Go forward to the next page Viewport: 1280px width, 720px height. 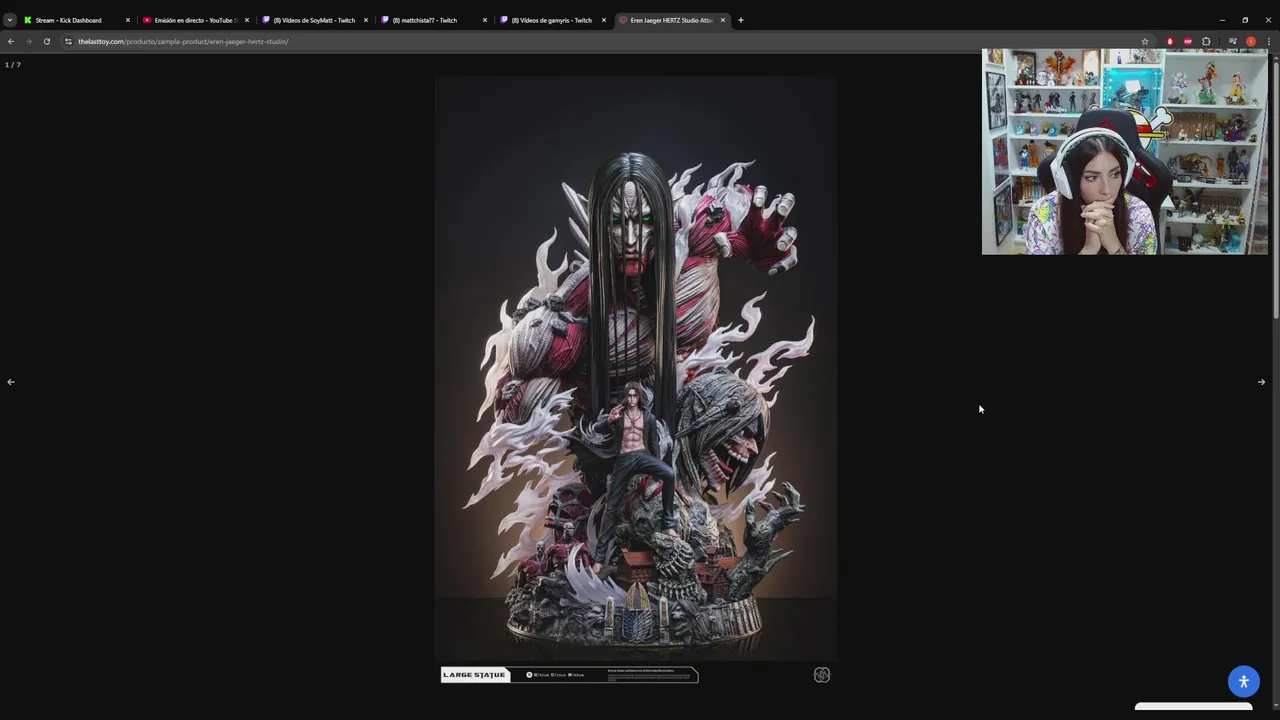click(28, 41)
